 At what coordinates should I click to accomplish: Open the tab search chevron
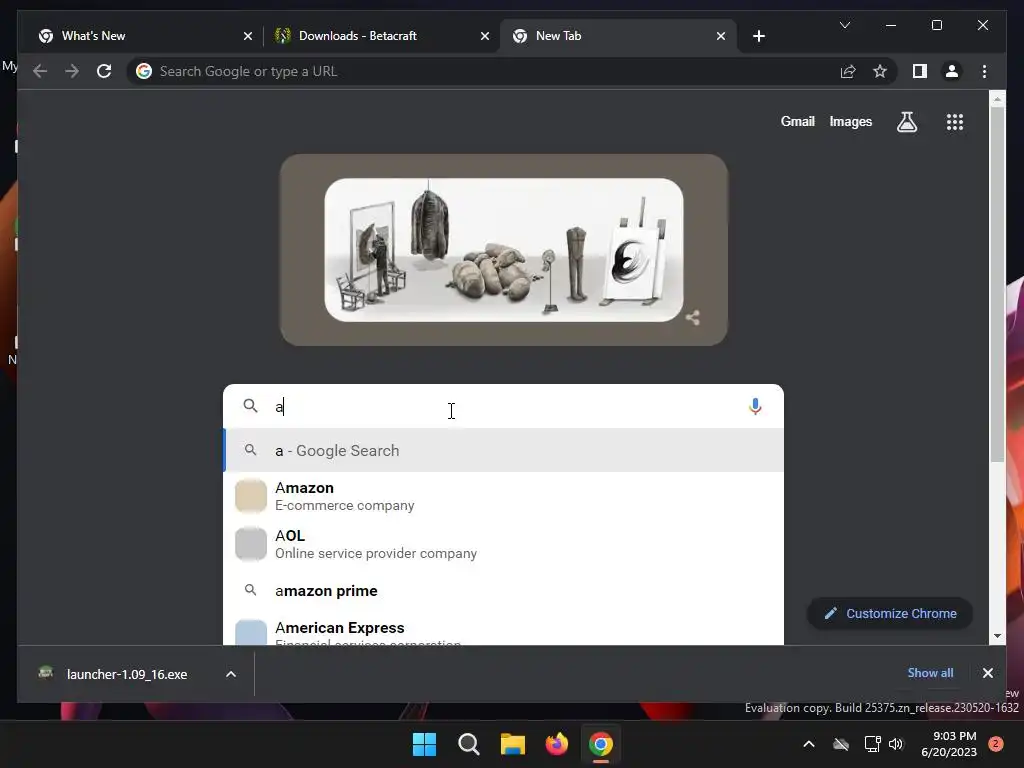[844, 25]
